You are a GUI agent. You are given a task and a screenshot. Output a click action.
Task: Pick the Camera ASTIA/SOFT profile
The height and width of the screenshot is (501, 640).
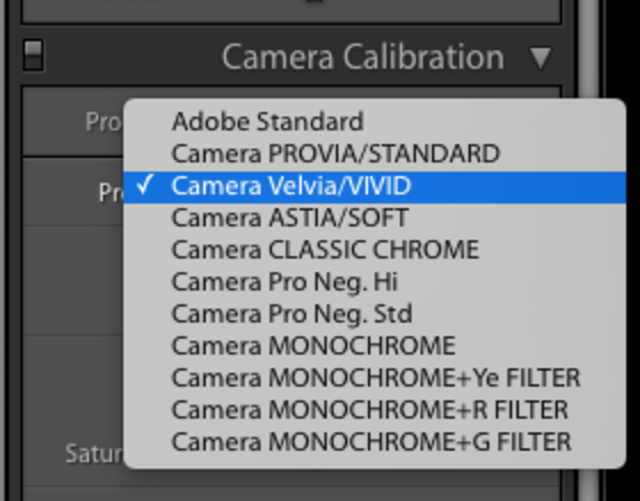[x=289, y=218]
